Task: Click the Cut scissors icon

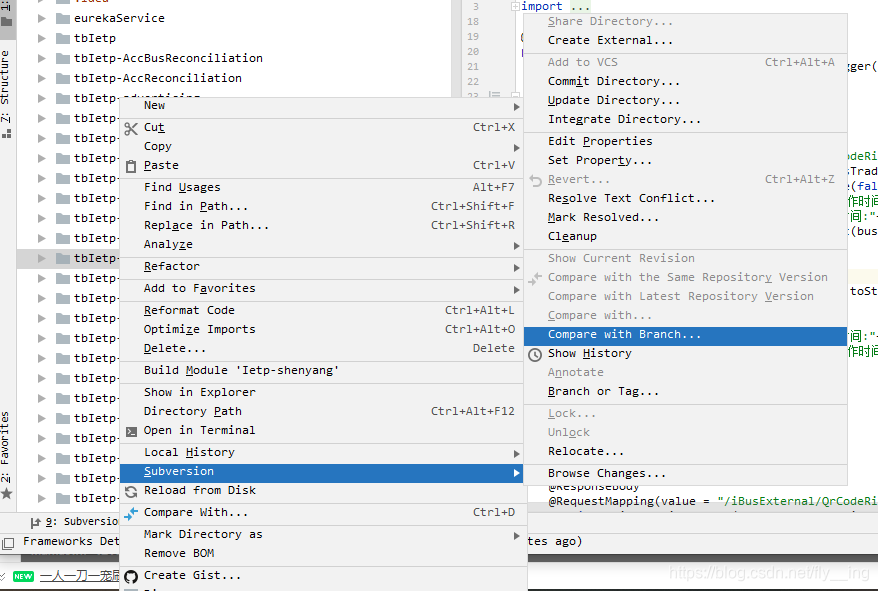Action: pos(130,128)
